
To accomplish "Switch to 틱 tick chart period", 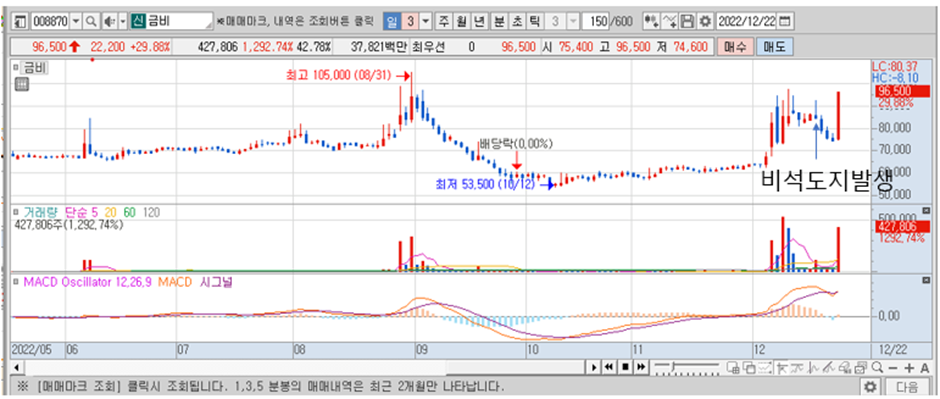I will coord(535,22).
